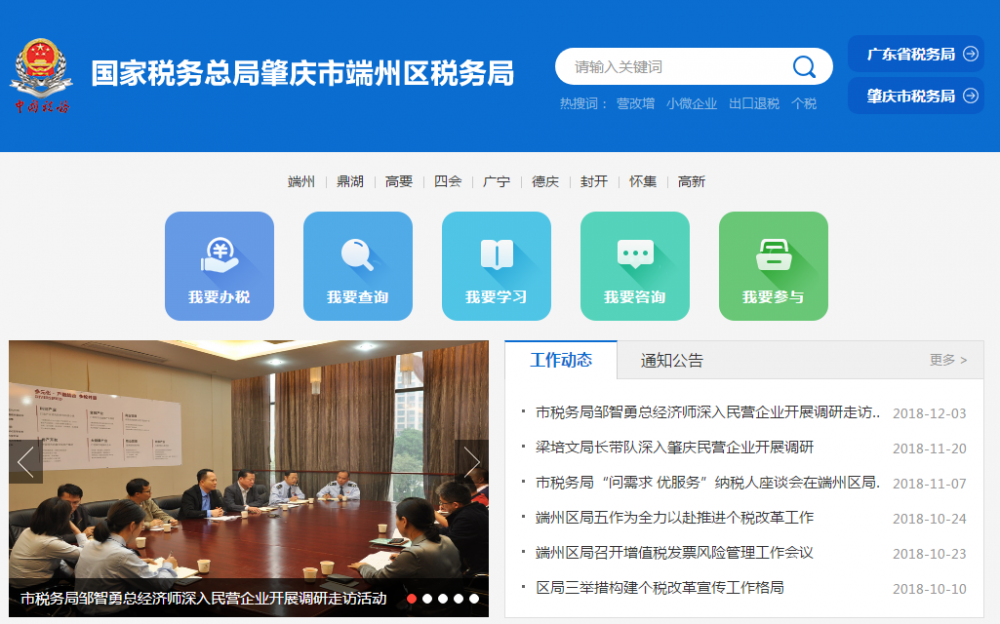
Task: Expand the 更多 news list
Action: pyautogui.click(x=948, y=360)
